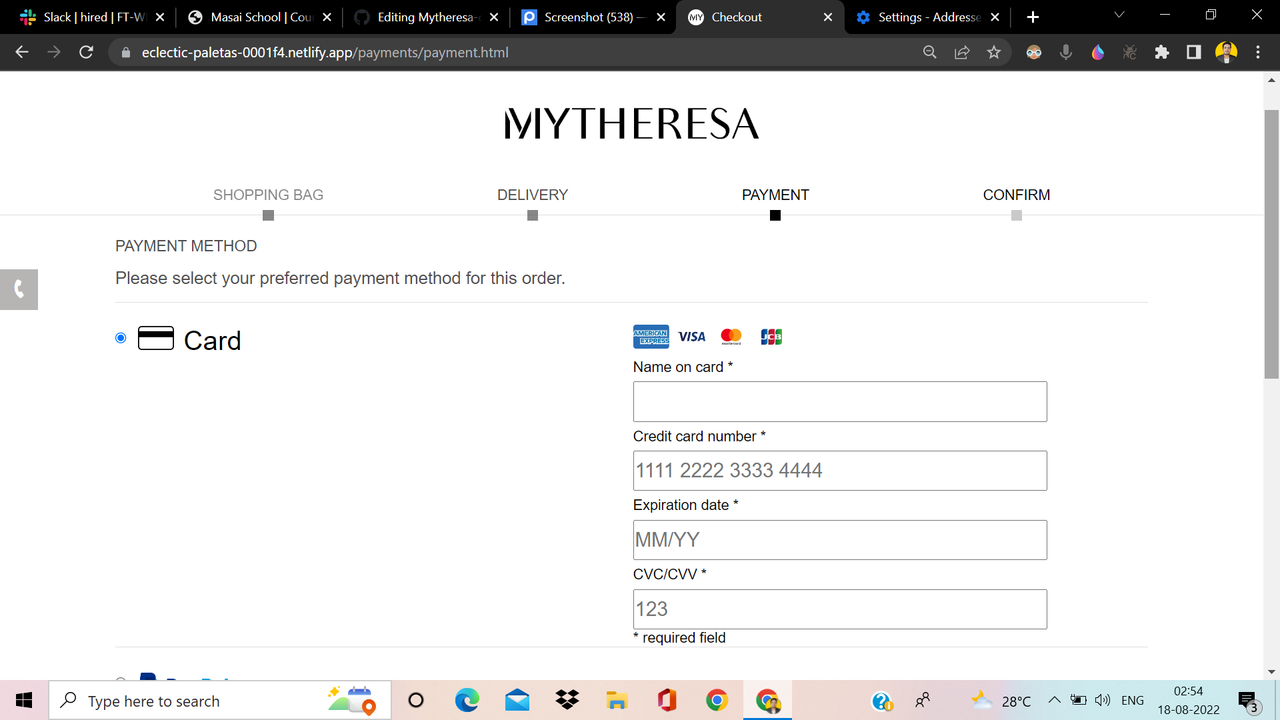This screenshot has height=720, width=1280.
Task: Switch to the Slack hired tab
Action: click(93, 17)
